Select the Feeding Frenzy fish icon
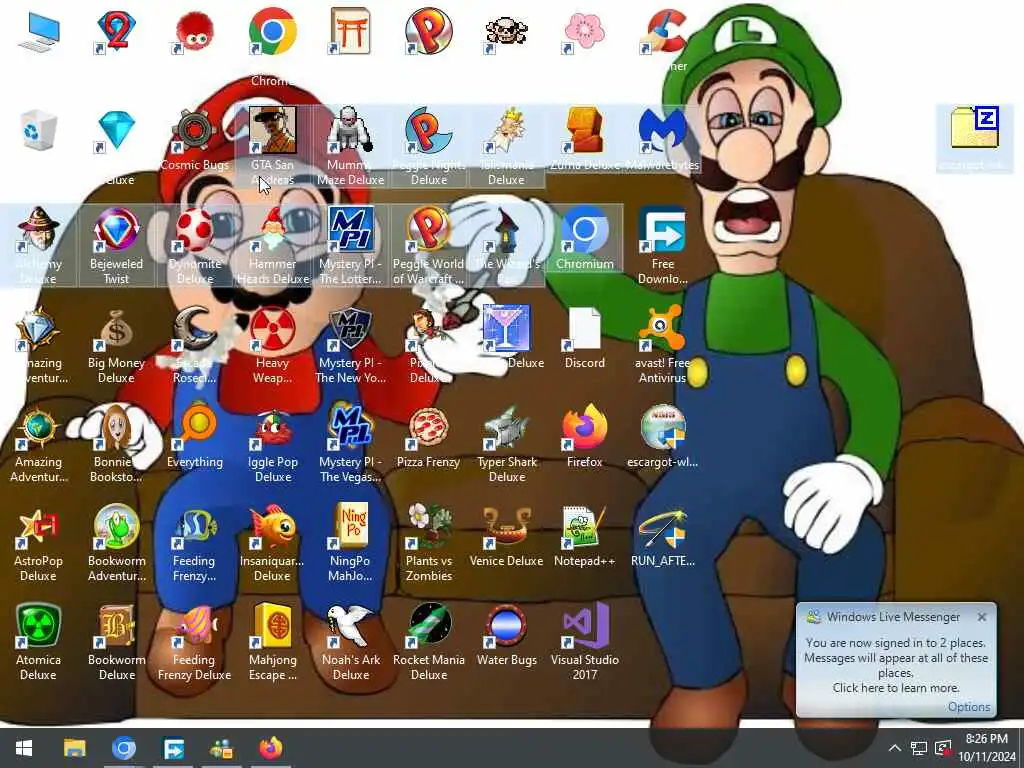1024x768 pixels. [194, 526]
